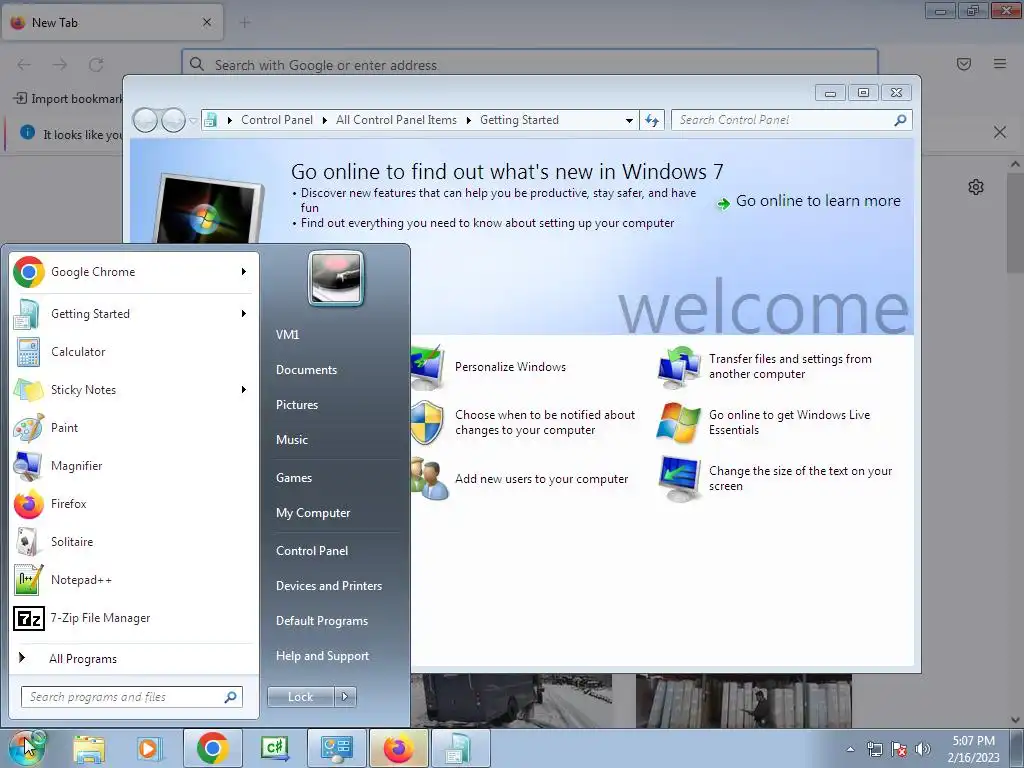Click the Search Control Panel field
This screenshot has width=1024, height=768.
pos(792,120)
